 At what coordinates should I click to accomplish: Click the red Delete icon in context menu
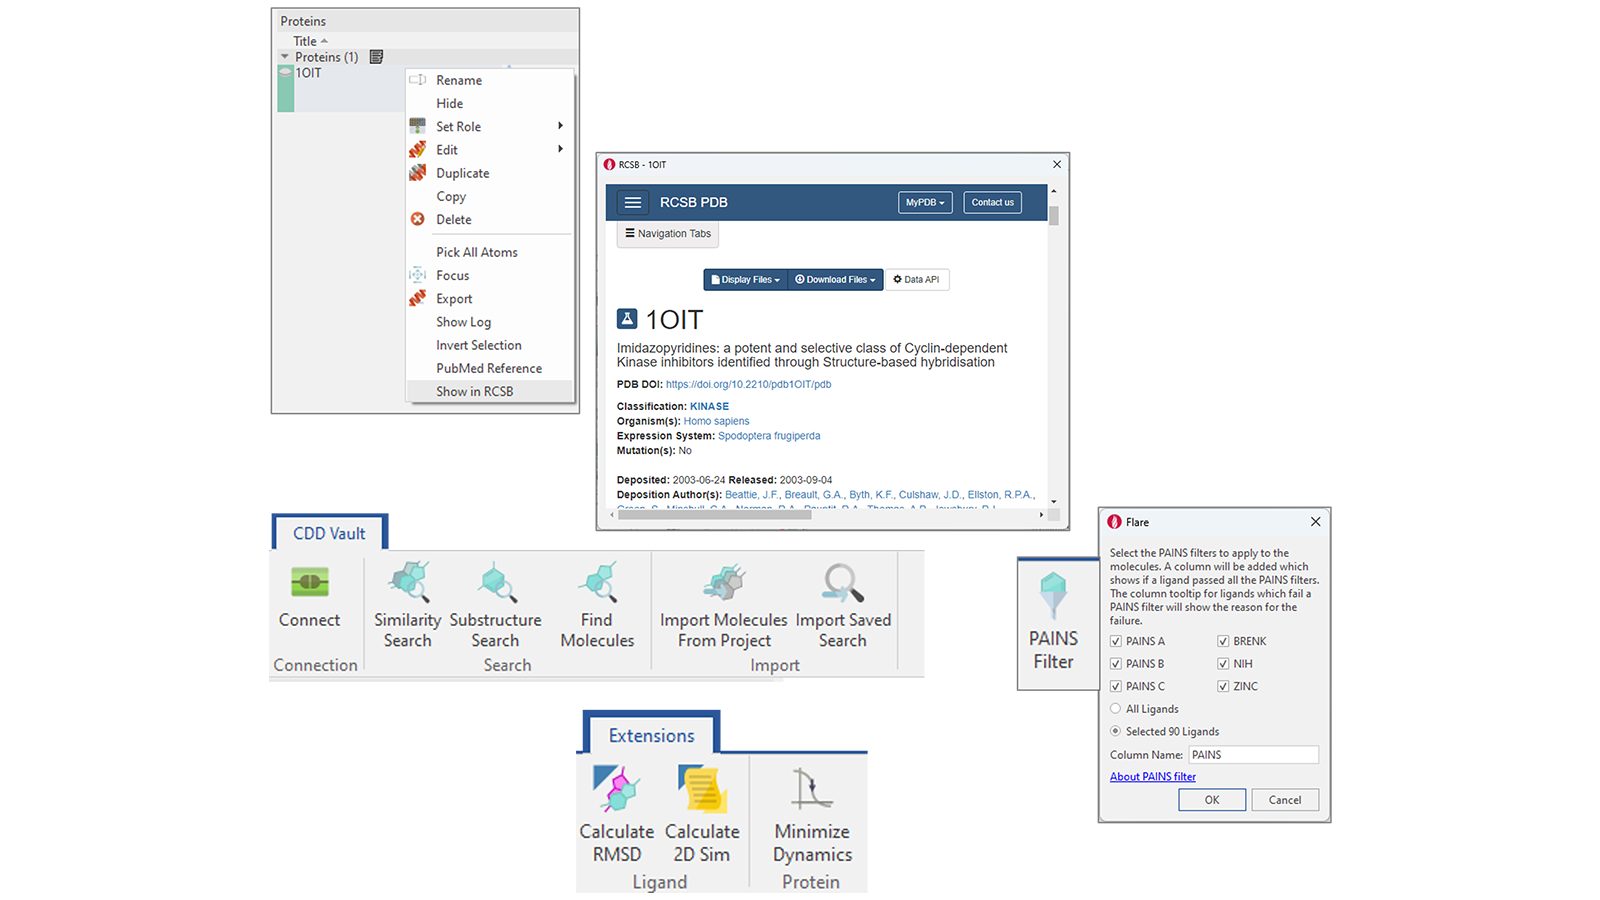[418, 219]
